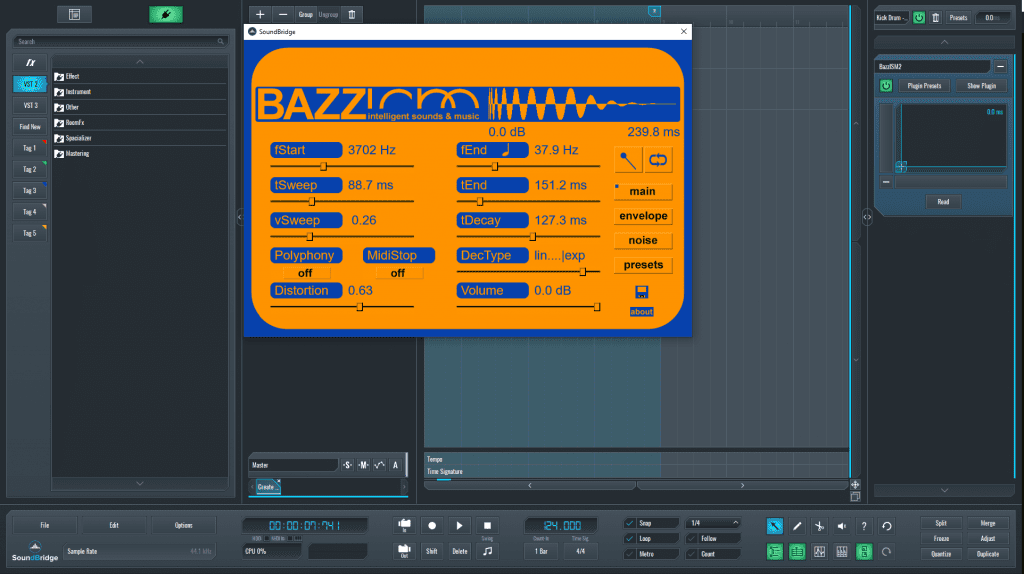Image resolution: width=1024 pixels, height=574 pixels.
Task: Toggle the Polyphony off switch
Action: 305,273
